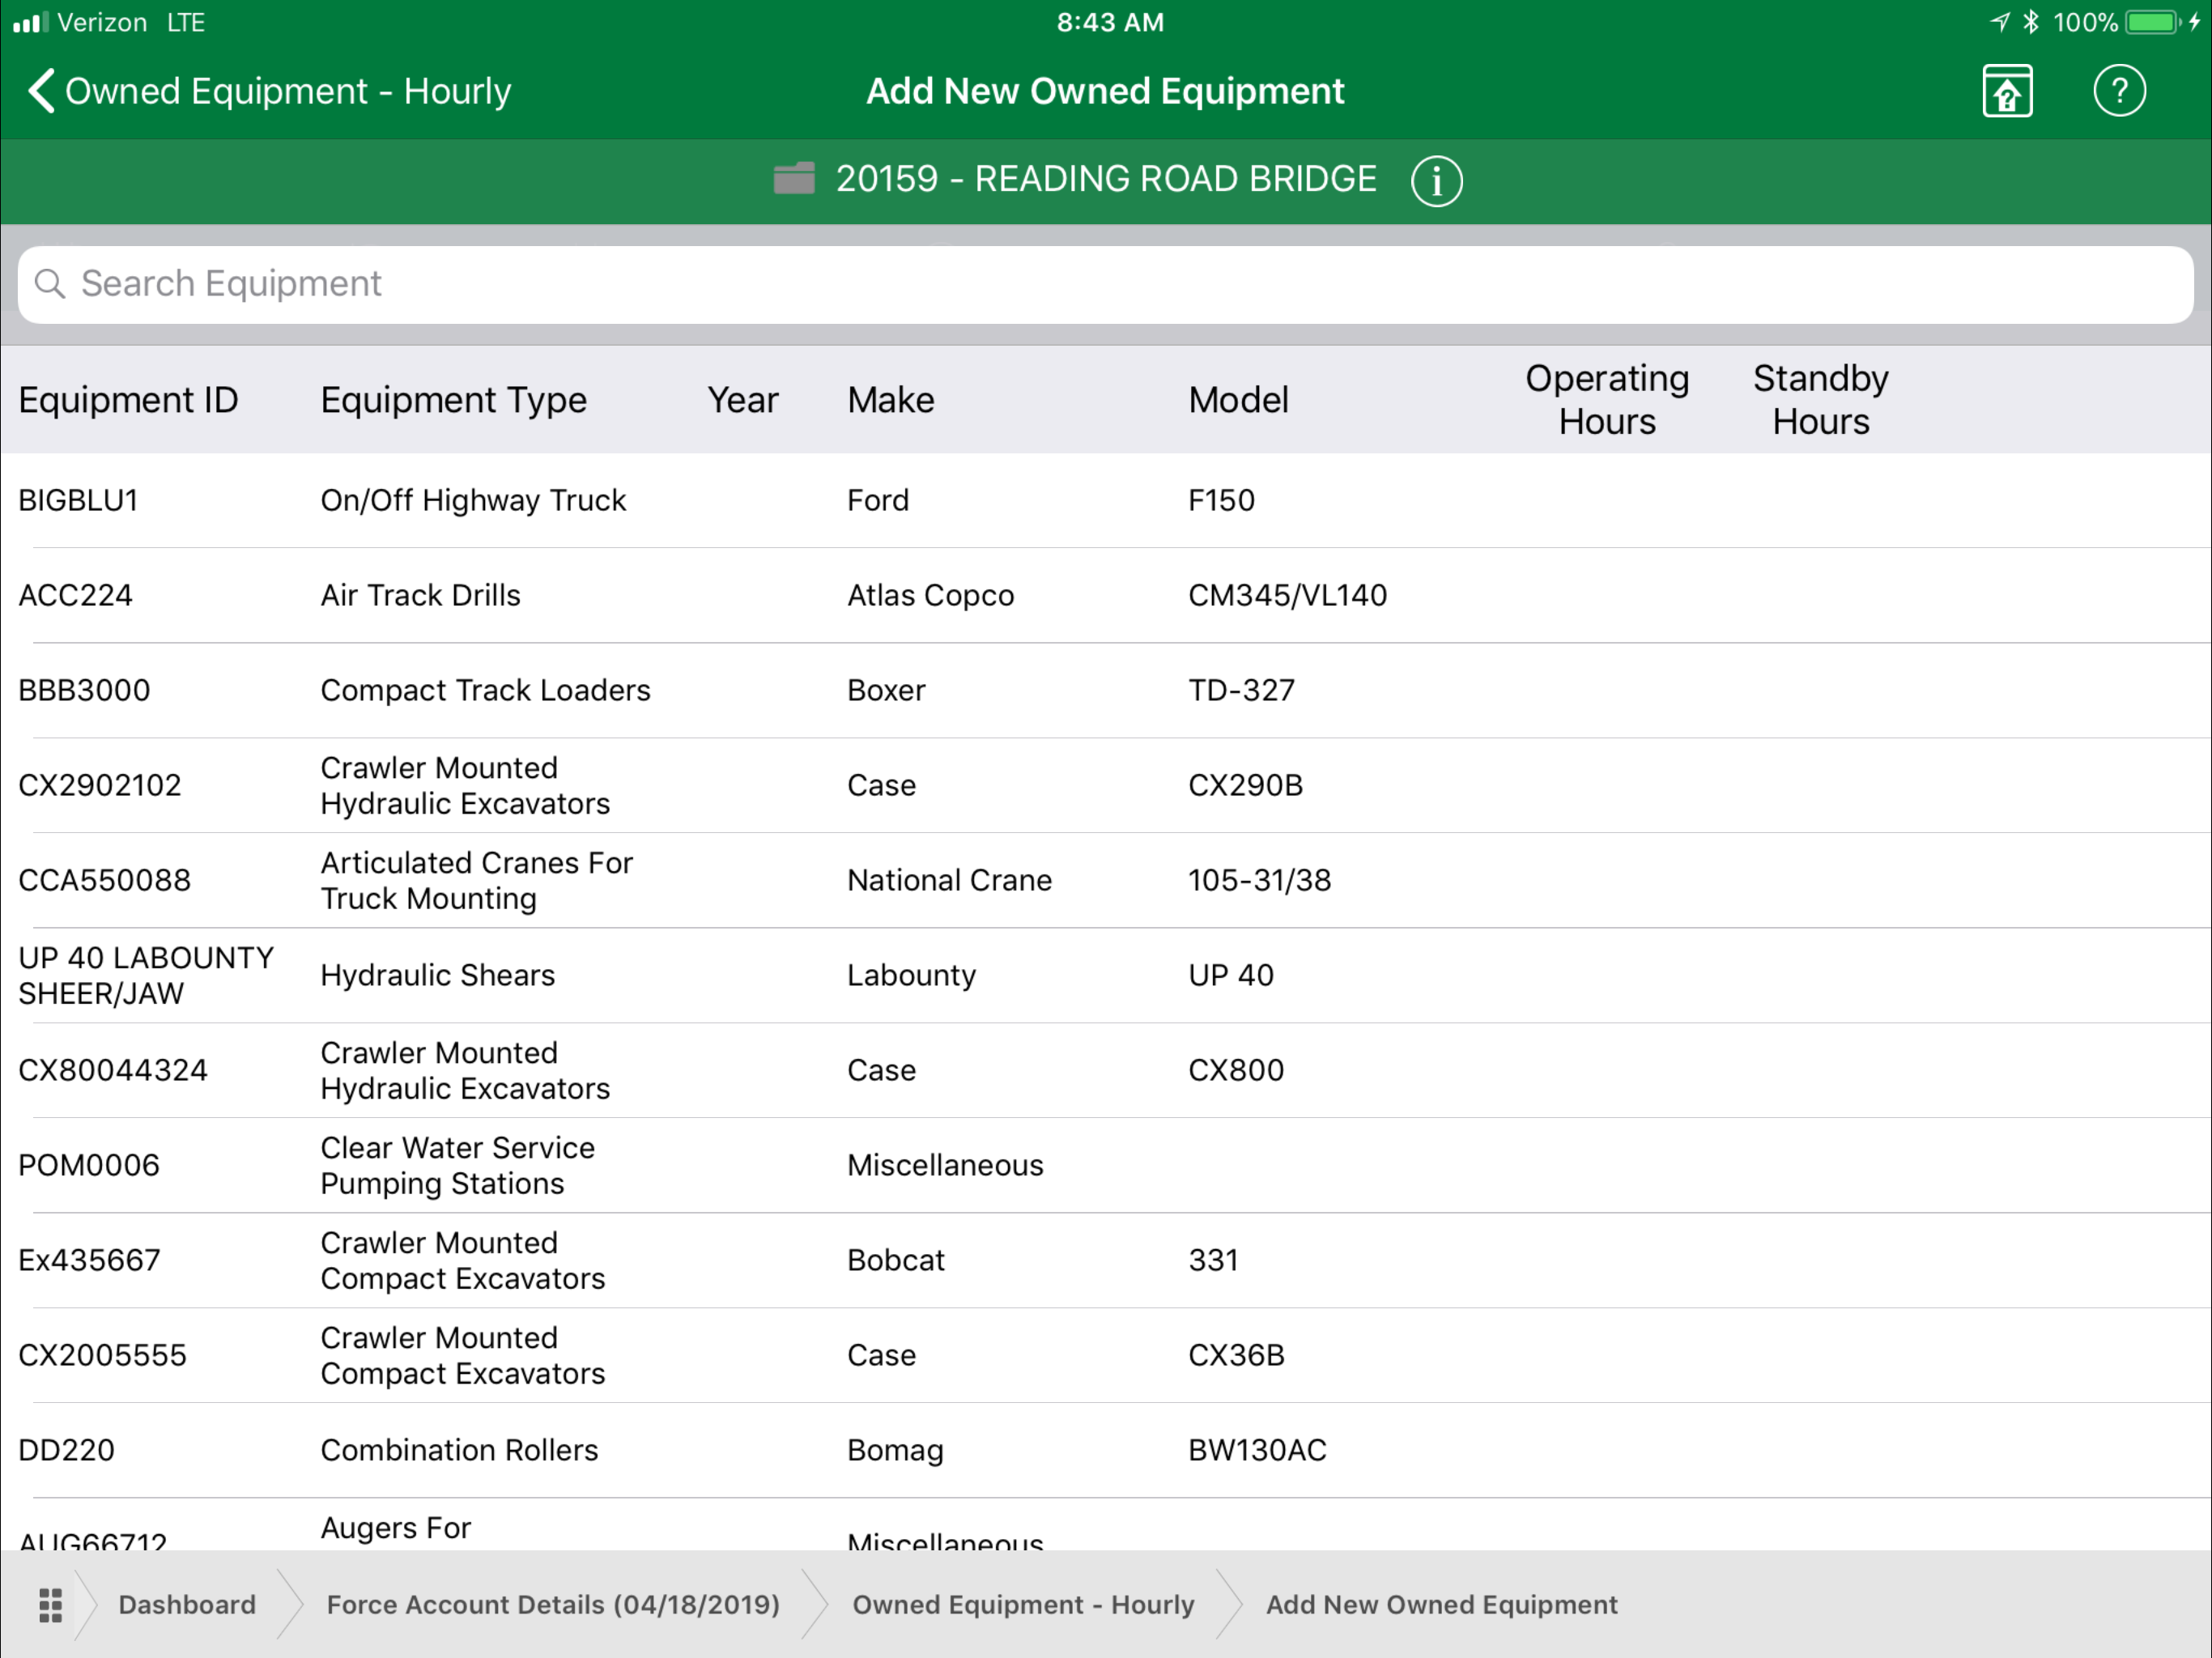Select UP 40 LABOUNTY SHEER/JAW row

[x=1105, y=975]
